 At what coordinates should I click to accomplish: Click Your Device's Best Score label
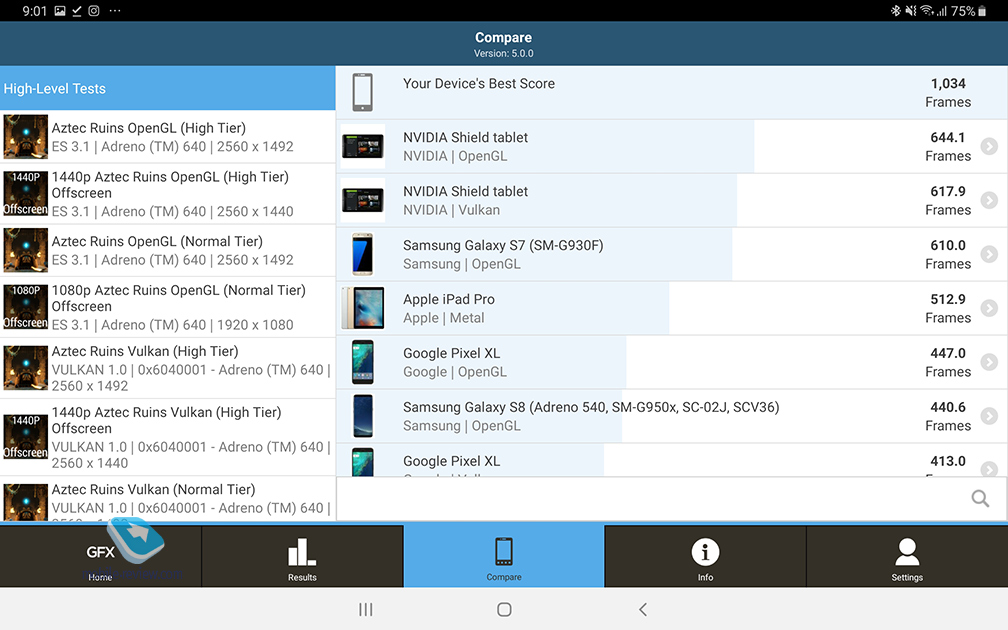tap(479, 84)
